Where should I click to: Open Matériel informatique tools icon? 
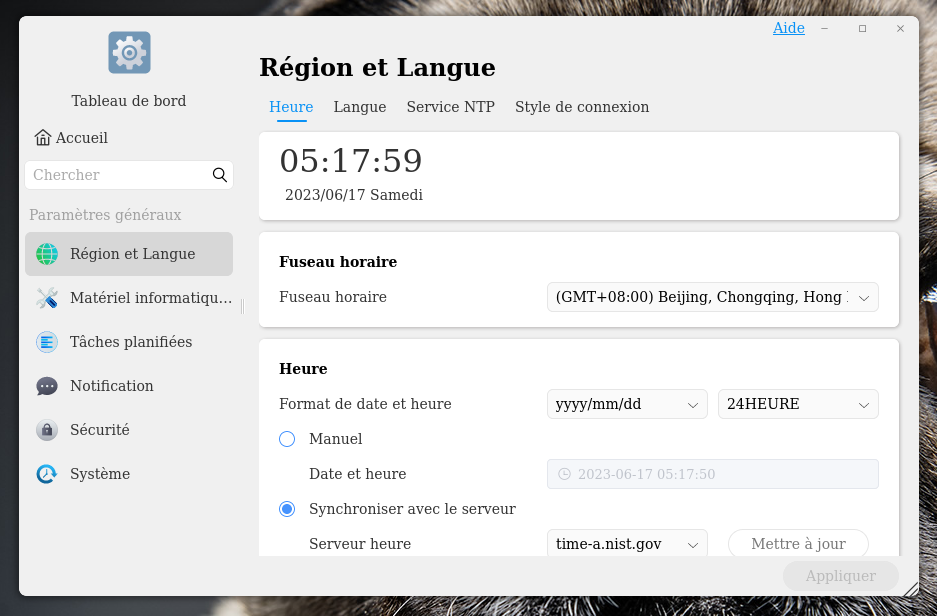coord(47,298)
